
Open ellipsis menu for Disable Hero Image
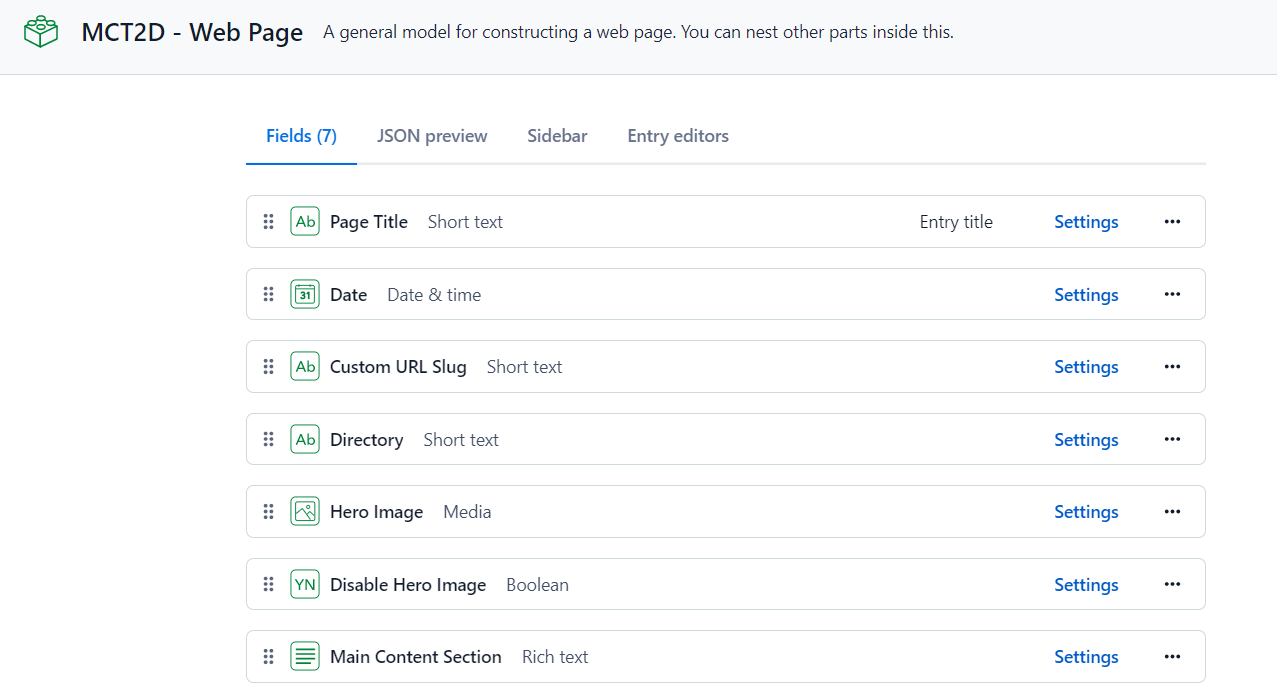click(x=1173, y=584)
